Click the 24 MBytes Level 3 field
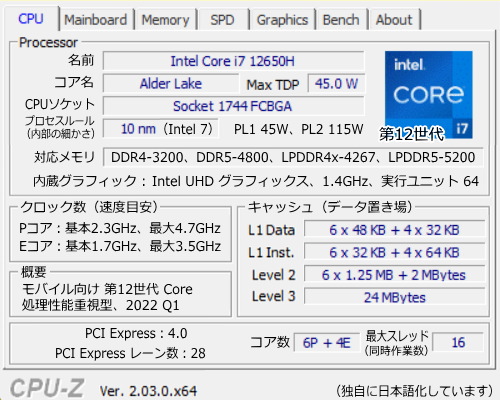This screenshot has height=400, width=500. (394, 297)
